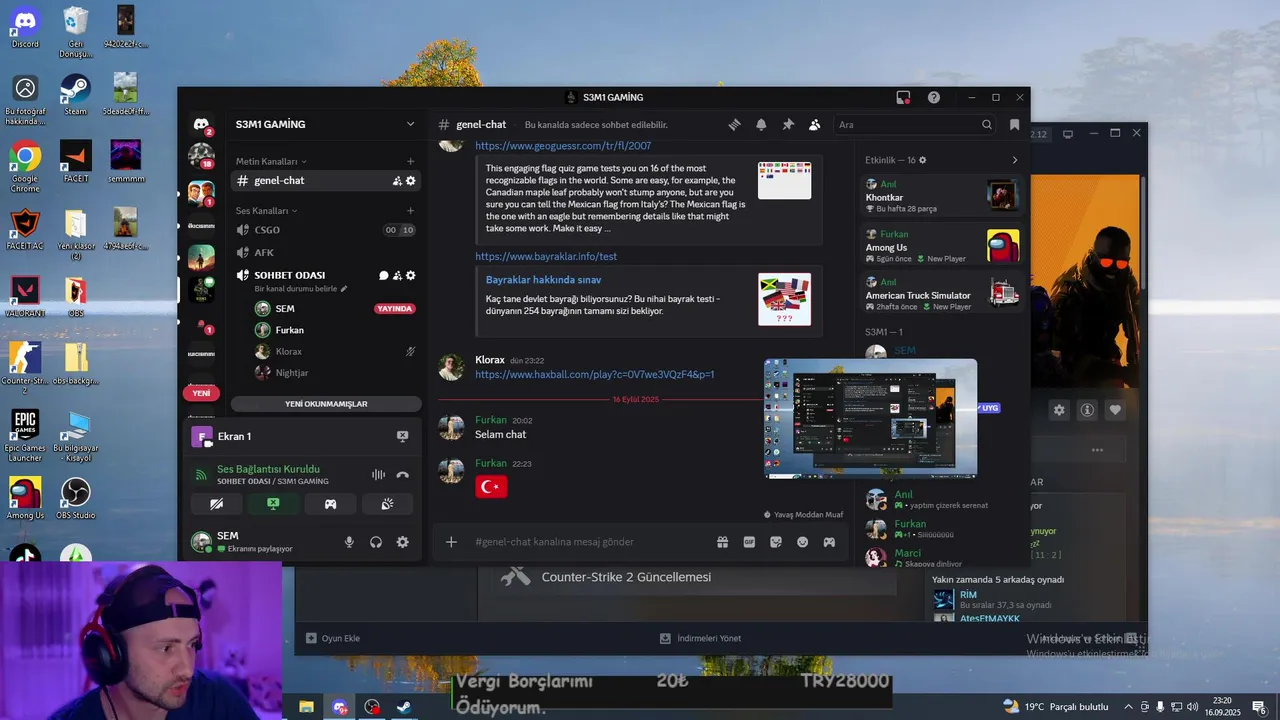
Task: Open İndirmeleri Yönet in Steam window
Action: [x=701, y=638]
